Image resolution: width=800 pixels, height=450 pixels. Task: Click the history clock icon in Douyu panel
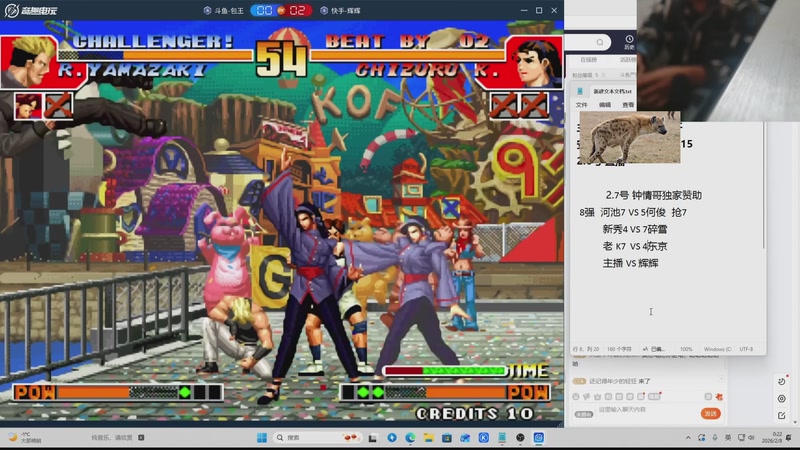[x=629, y=39]
